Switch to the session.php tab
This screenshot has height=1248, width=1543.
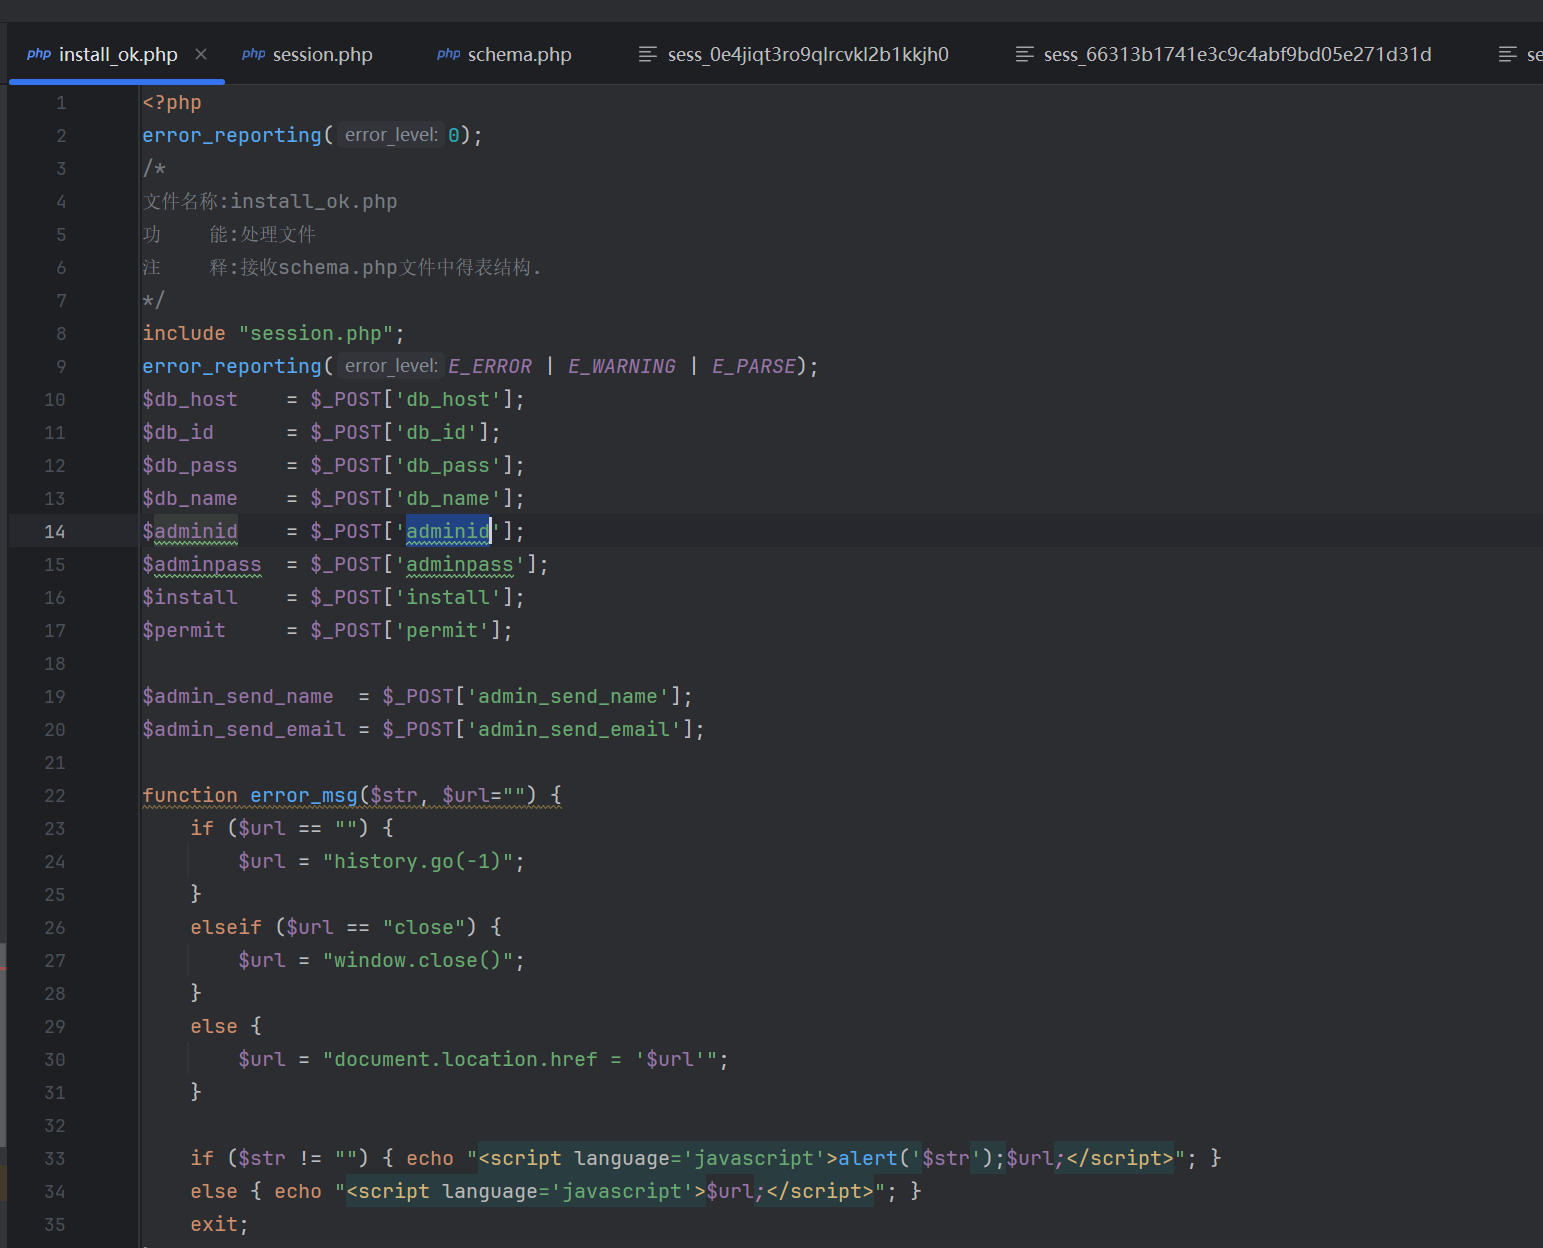click(322, 54)
